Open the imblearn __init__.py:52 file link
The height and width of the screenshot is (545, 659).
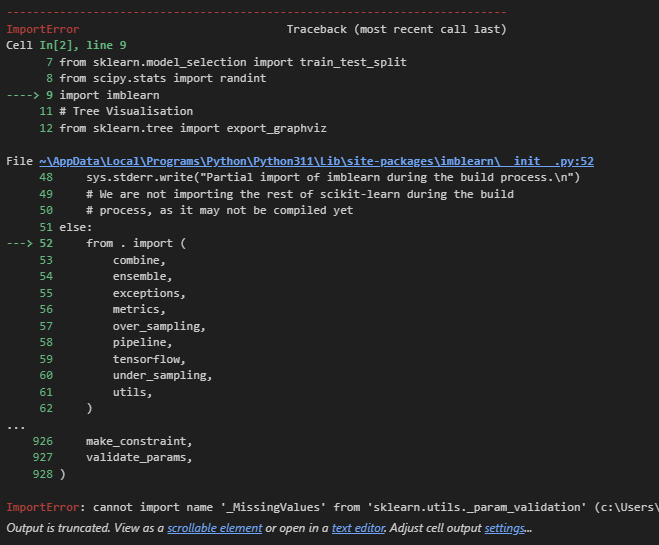pyautogui.click(x=316, y=161)
